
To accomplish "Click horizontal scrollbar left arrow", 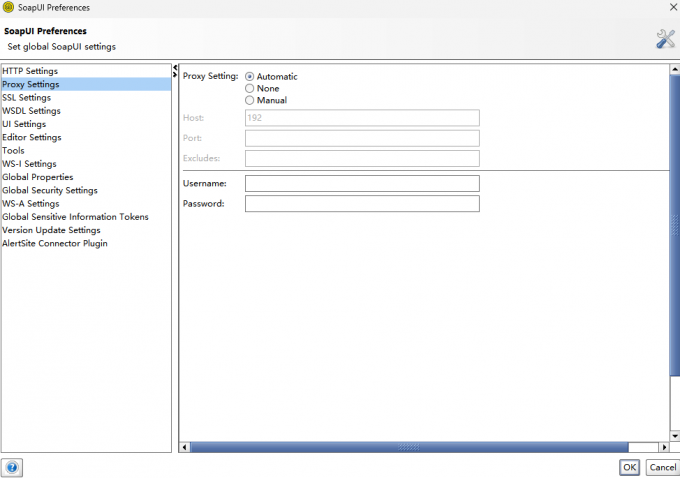I will 184,447.
